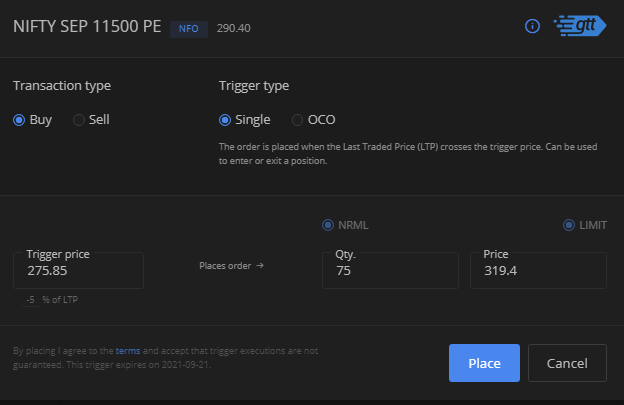Focus the Trigger price field
This screenshot has width=624, height=405.
click(78, 270)
